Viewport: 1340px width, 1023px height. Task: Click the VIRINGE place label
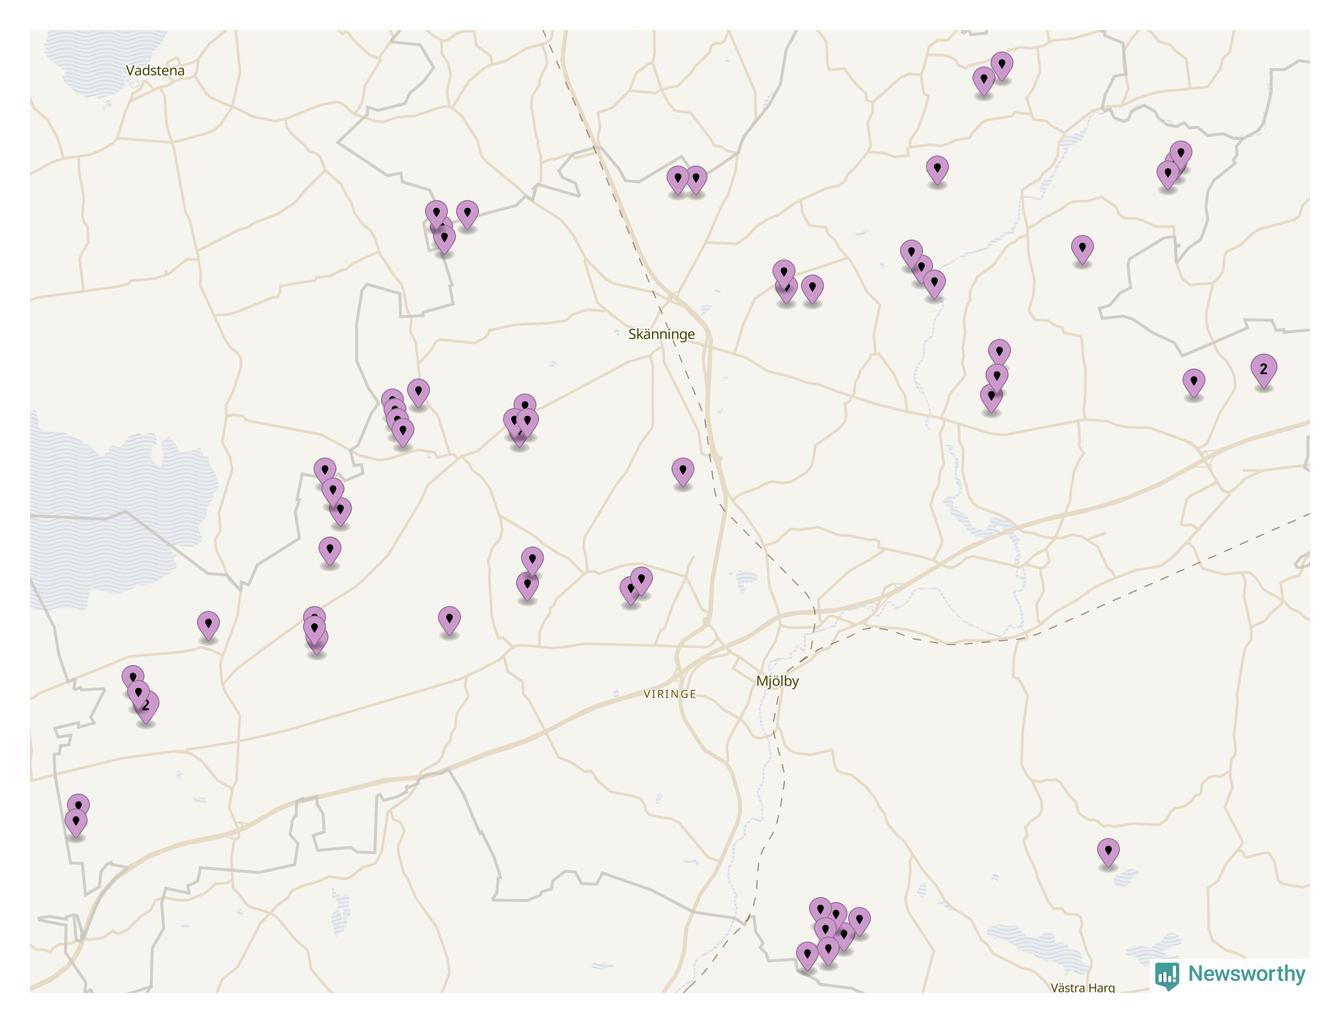click(x=669, y=694)
